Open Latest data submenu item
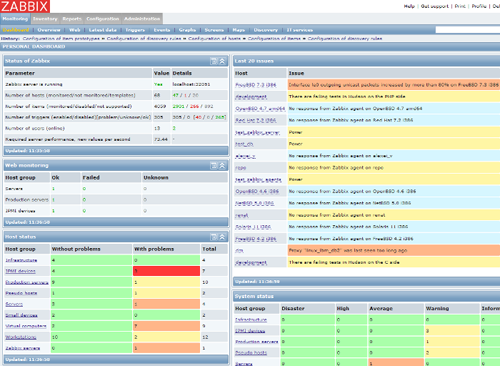Screen dimensions: 500x366 pos(103,30)
